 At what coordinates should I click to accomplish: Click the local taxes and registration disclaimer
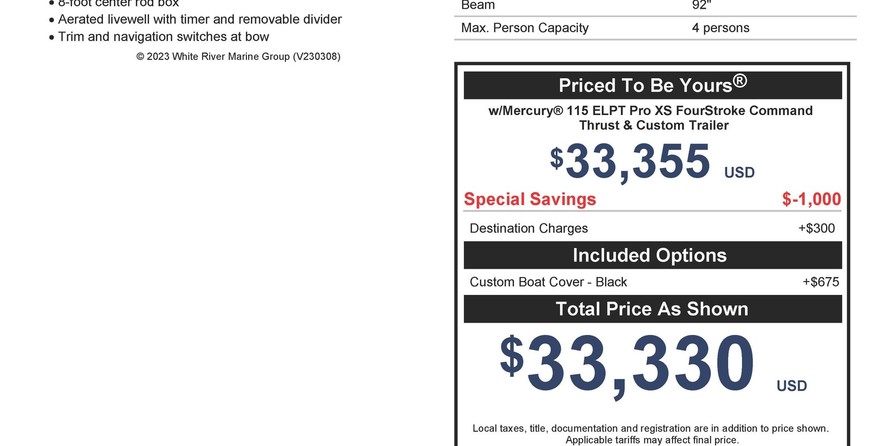[650, 428]
